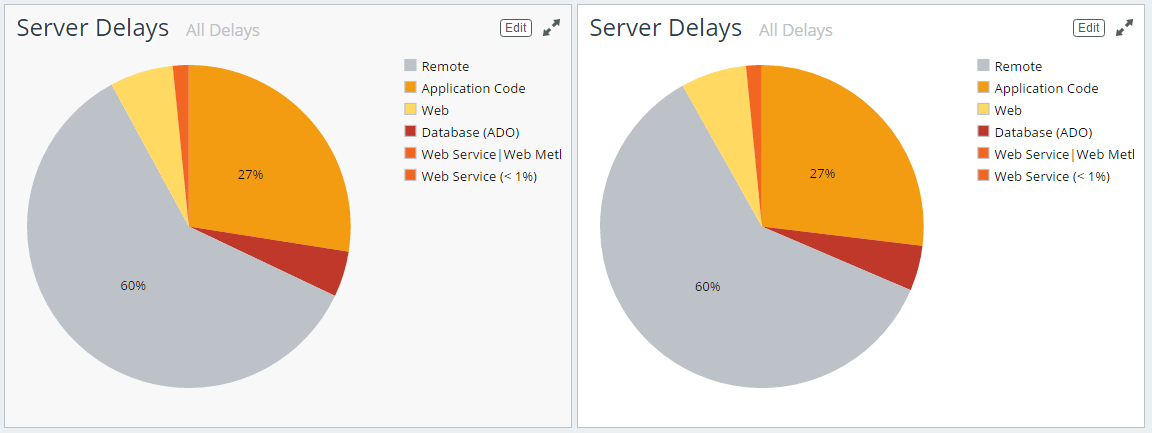
Task: Select Remote legend swatch in right panel
Action: pyautogui.click(x=984, y=66)
